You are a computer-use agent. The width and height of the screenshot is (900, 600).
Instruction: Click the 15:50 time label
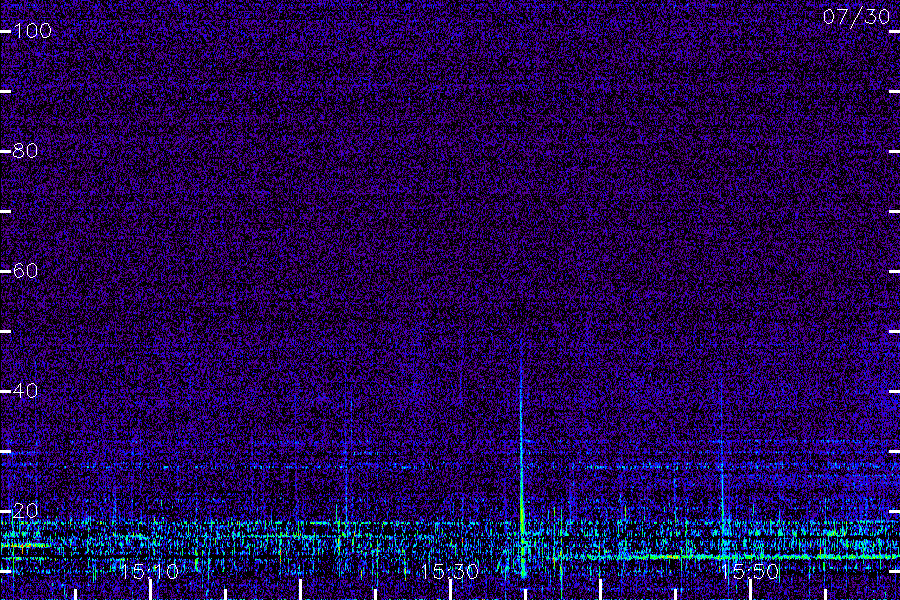[750, 571]
